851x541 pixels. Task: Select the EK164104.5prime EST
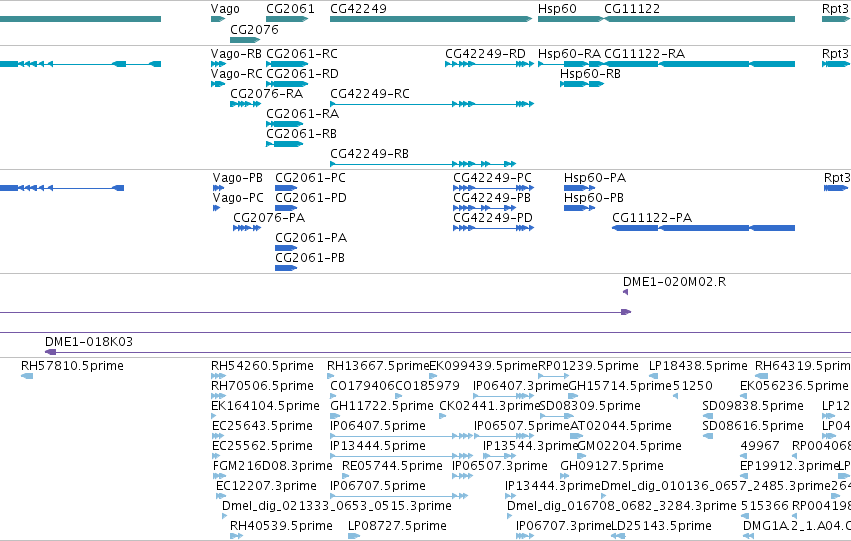click(214, 416)
